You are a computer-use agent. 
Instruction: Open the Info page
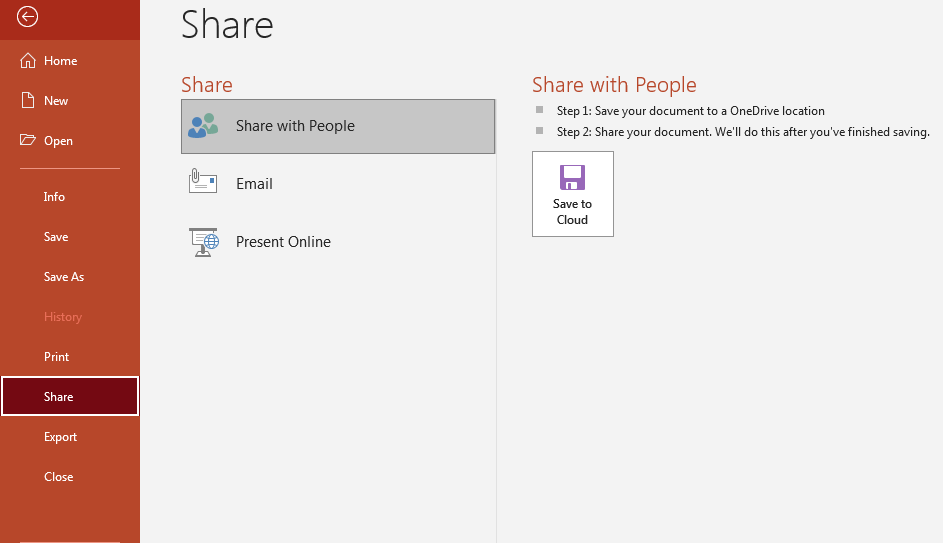[x=54, y=197]
